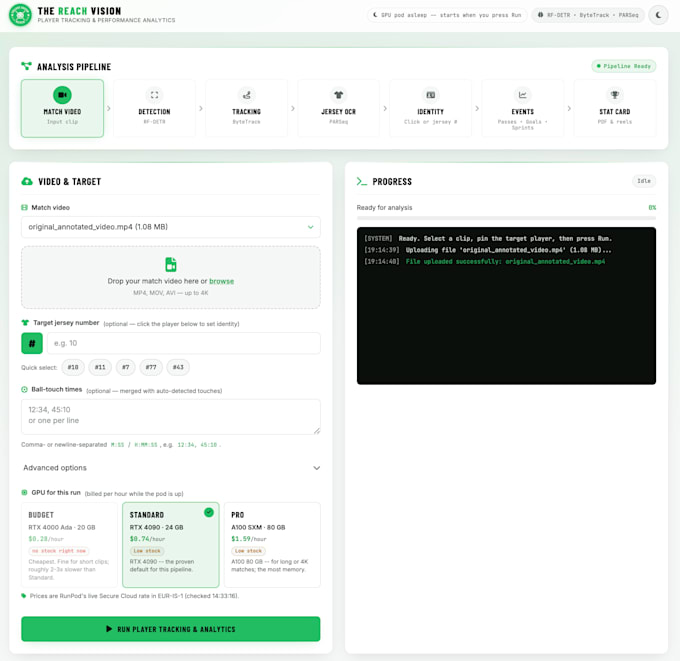Toggle dark mode moon button

click(658, 15)
